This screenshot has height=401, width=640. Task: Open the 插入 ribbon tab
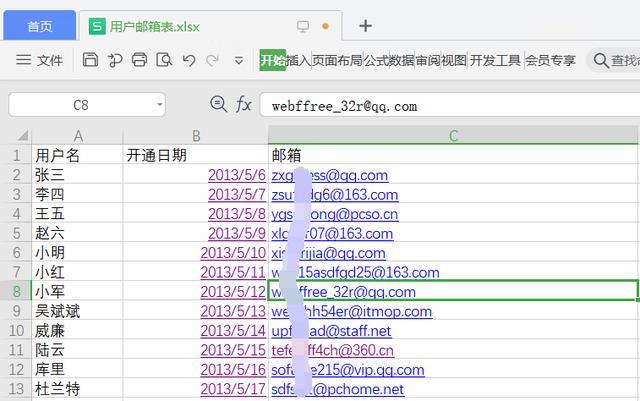click(298, 60)
